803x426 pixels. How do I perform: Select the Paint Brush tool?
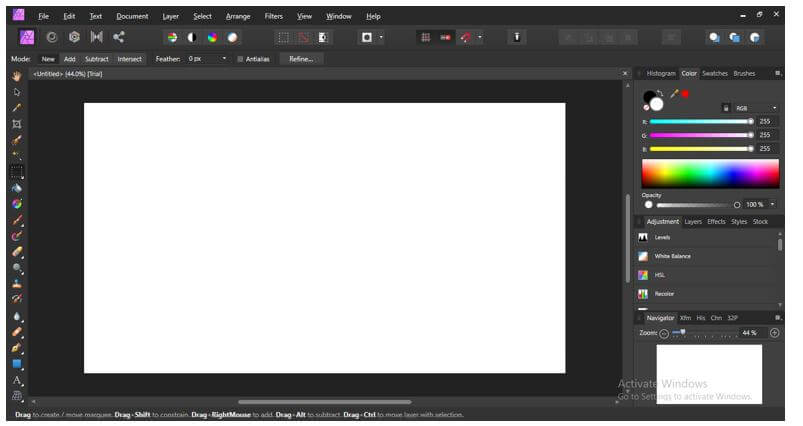coord(17,220)
